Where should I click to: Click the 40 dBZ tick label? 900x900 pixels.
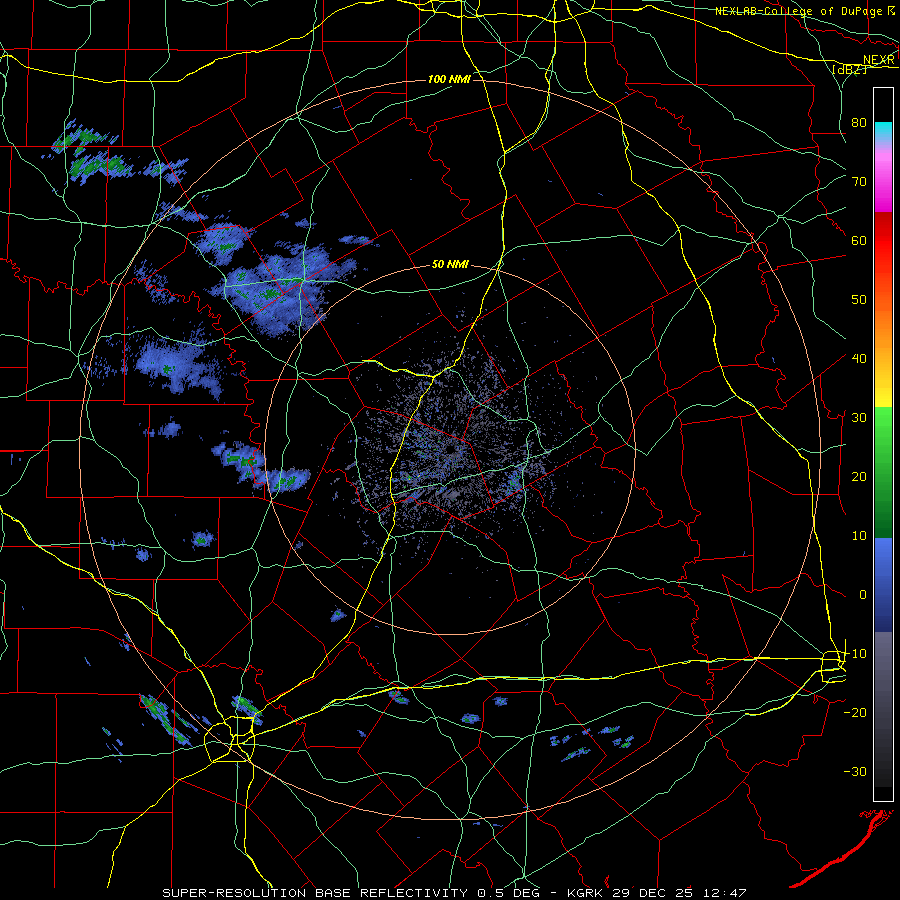(x=859, y=358)
